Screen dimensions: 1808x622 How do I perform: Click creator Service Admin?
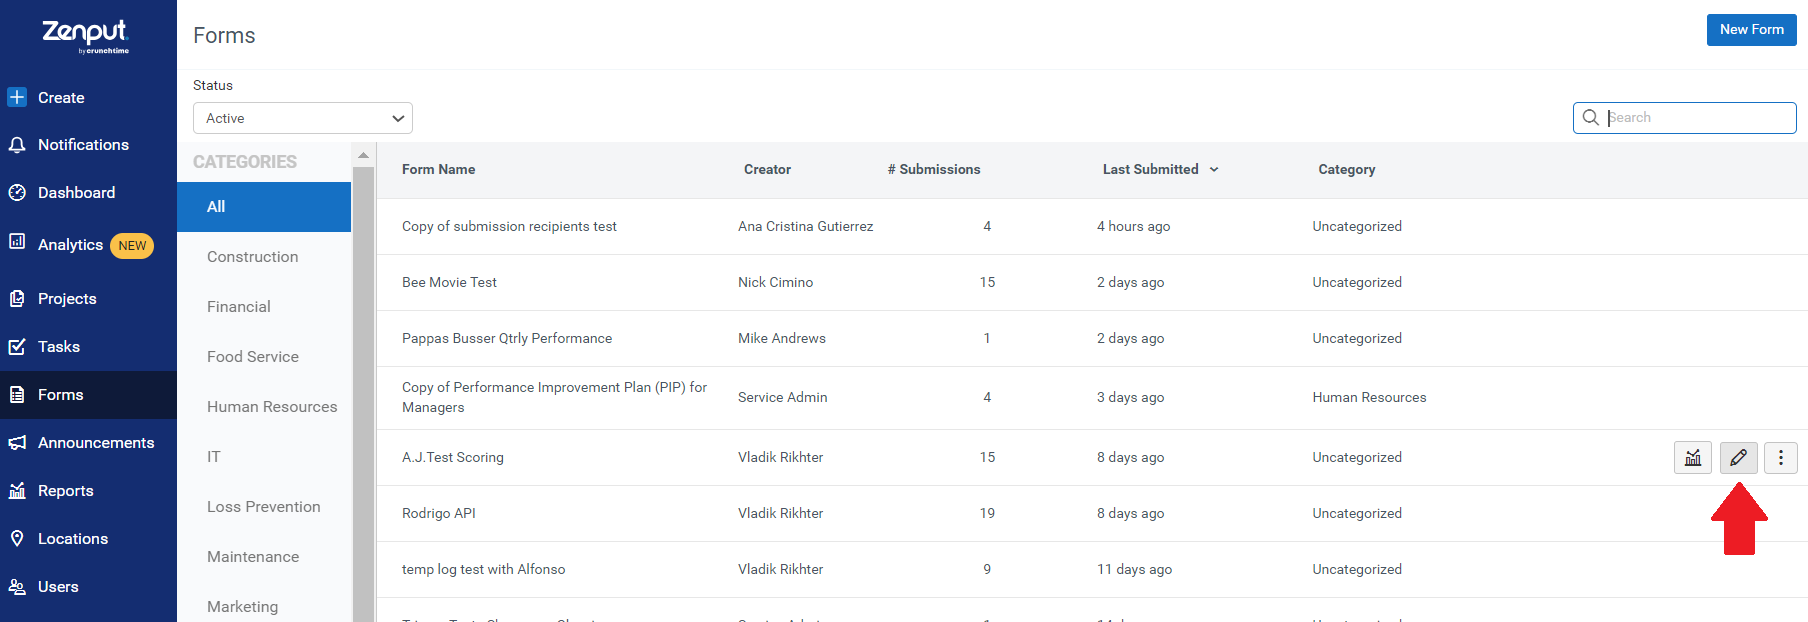(x=783, y=398)
